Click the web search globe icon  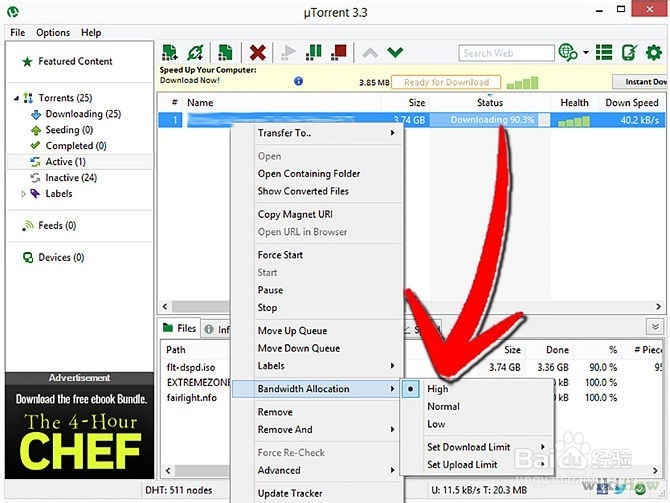[x=568, y=53]
